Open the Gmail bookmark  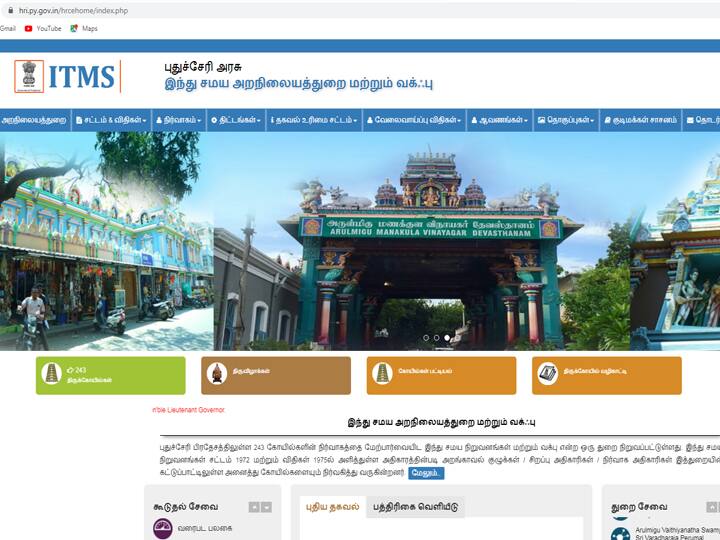(x=7, y=28)
